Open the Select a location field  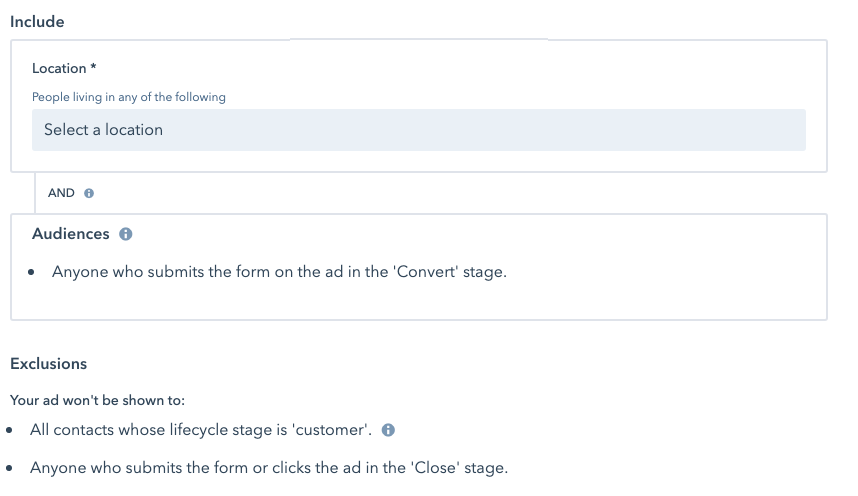(x=418, y=130)
